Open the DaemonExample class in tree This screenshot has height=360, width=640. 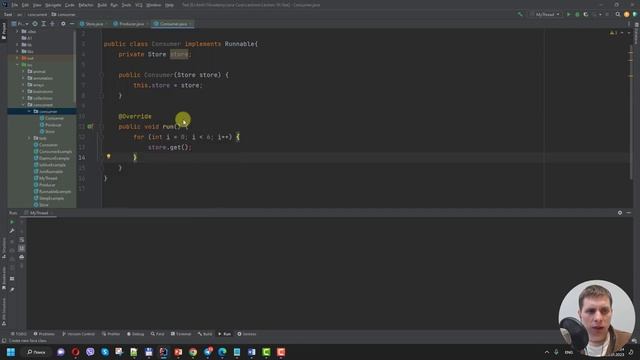click(51, 158)
